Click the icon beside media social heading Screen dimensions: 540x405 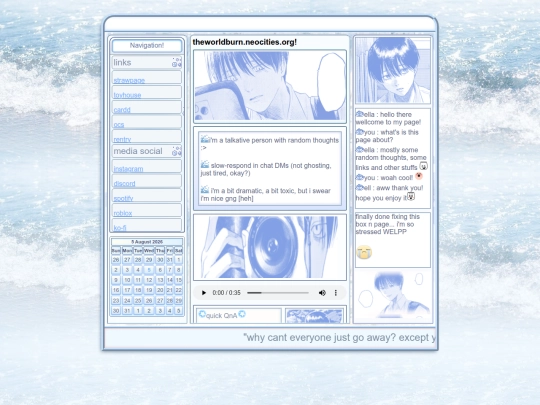point(177,151)
